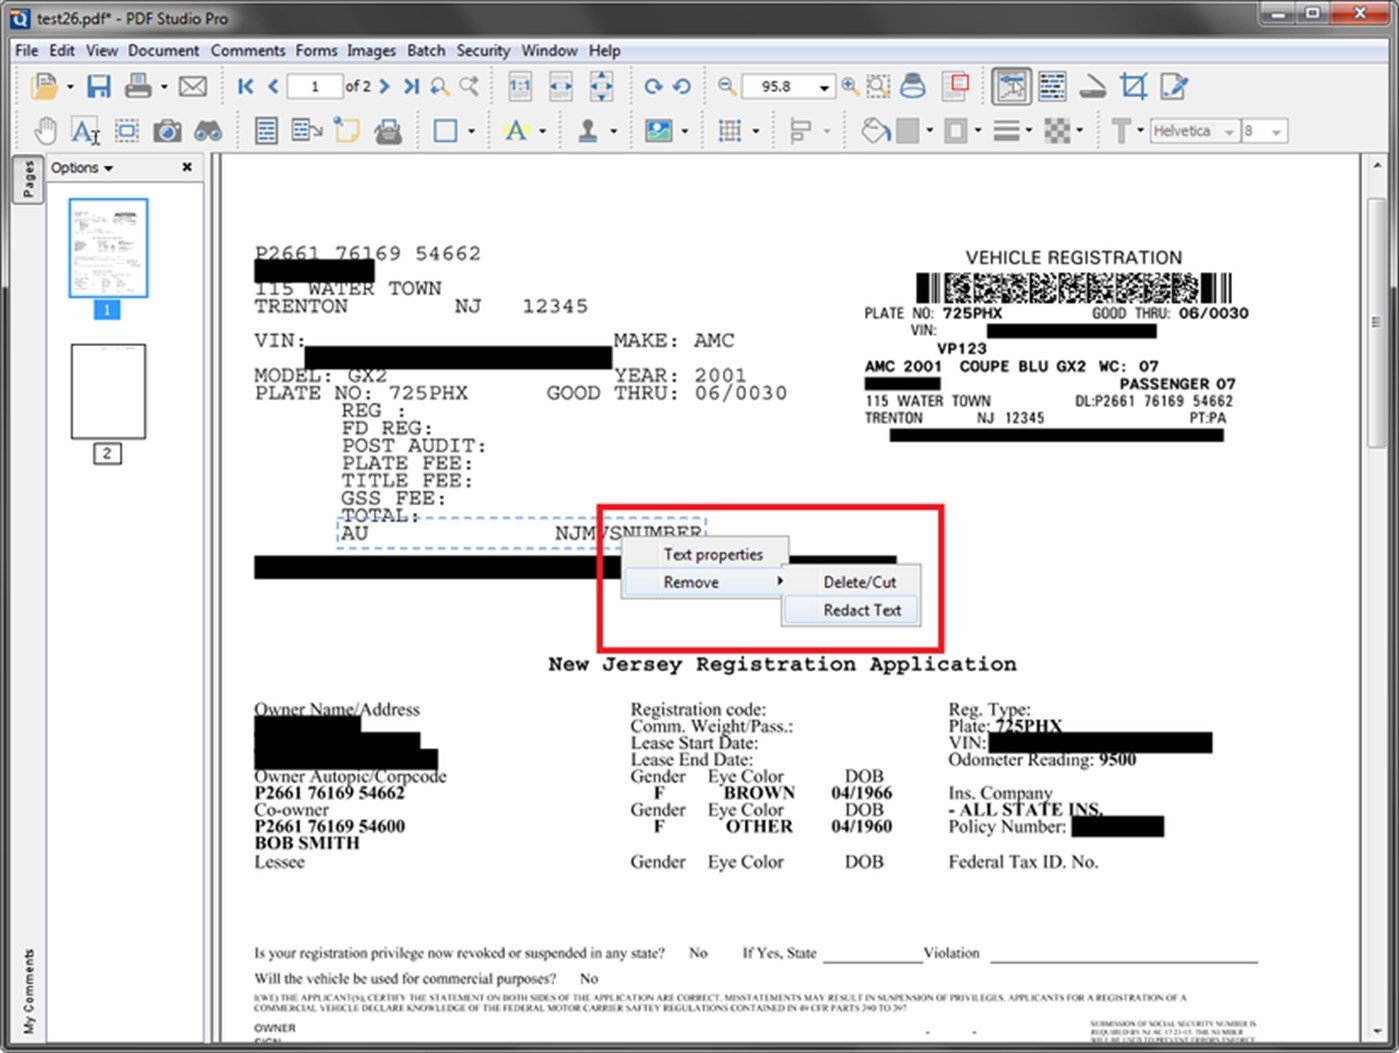Select the Typewriter tool
Viewport: 1399px width, 1053px height.
(387, 131)
